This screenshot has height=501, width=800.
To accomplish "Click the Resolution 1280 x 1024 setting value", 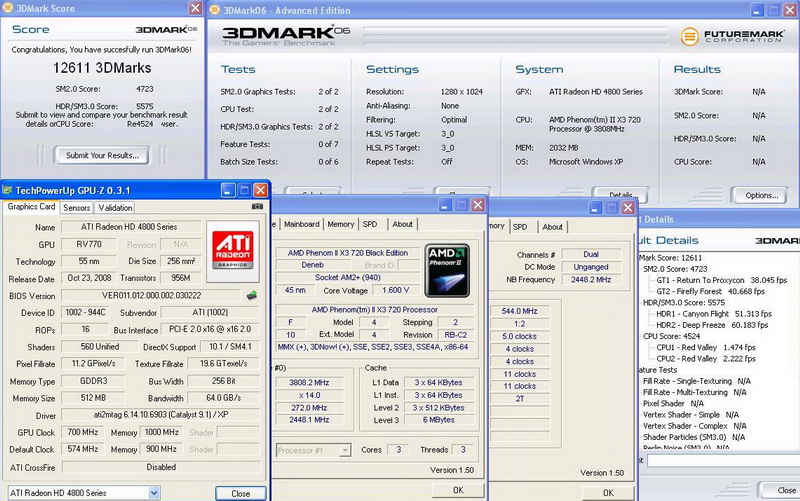I will (461, 92).
